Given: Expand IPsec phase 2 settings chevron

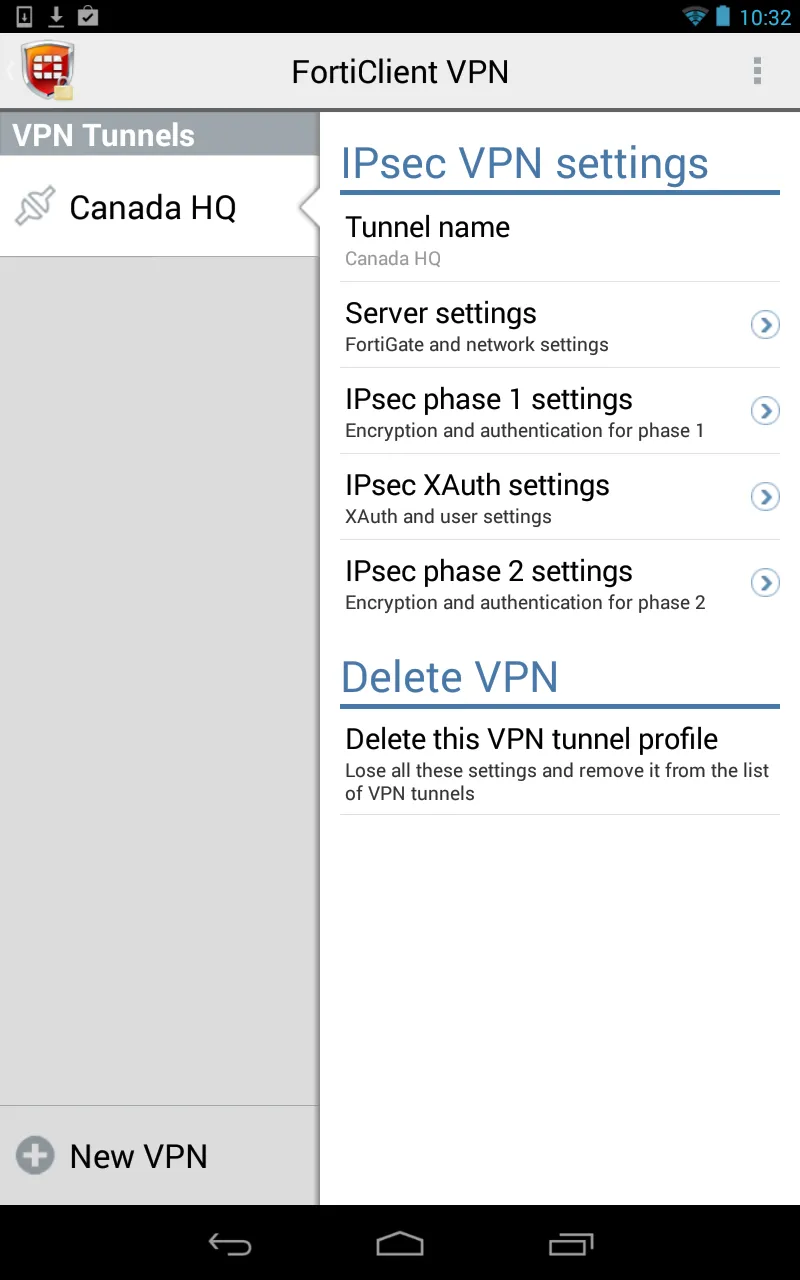Looking at the screenshot, I should (x=765, y=583).
